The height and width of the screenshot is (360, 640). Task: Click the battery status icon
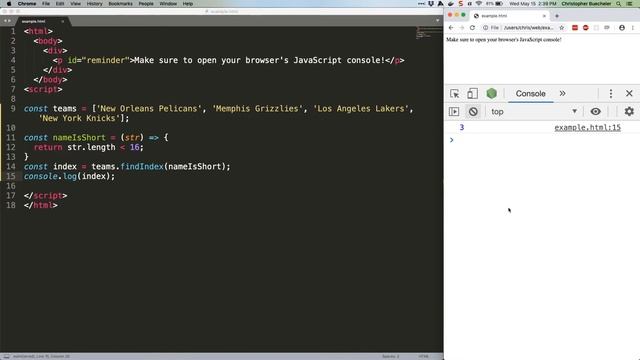pos(499,4)
